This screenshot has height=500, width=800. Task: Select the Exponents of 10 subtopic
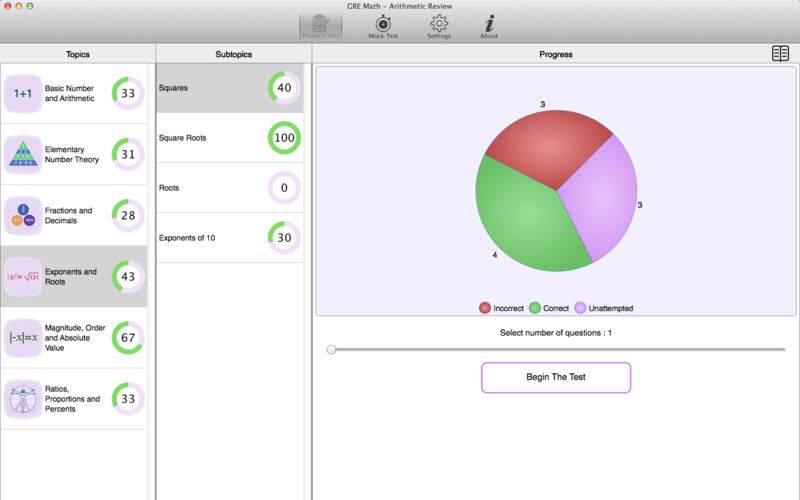(230, 238)
